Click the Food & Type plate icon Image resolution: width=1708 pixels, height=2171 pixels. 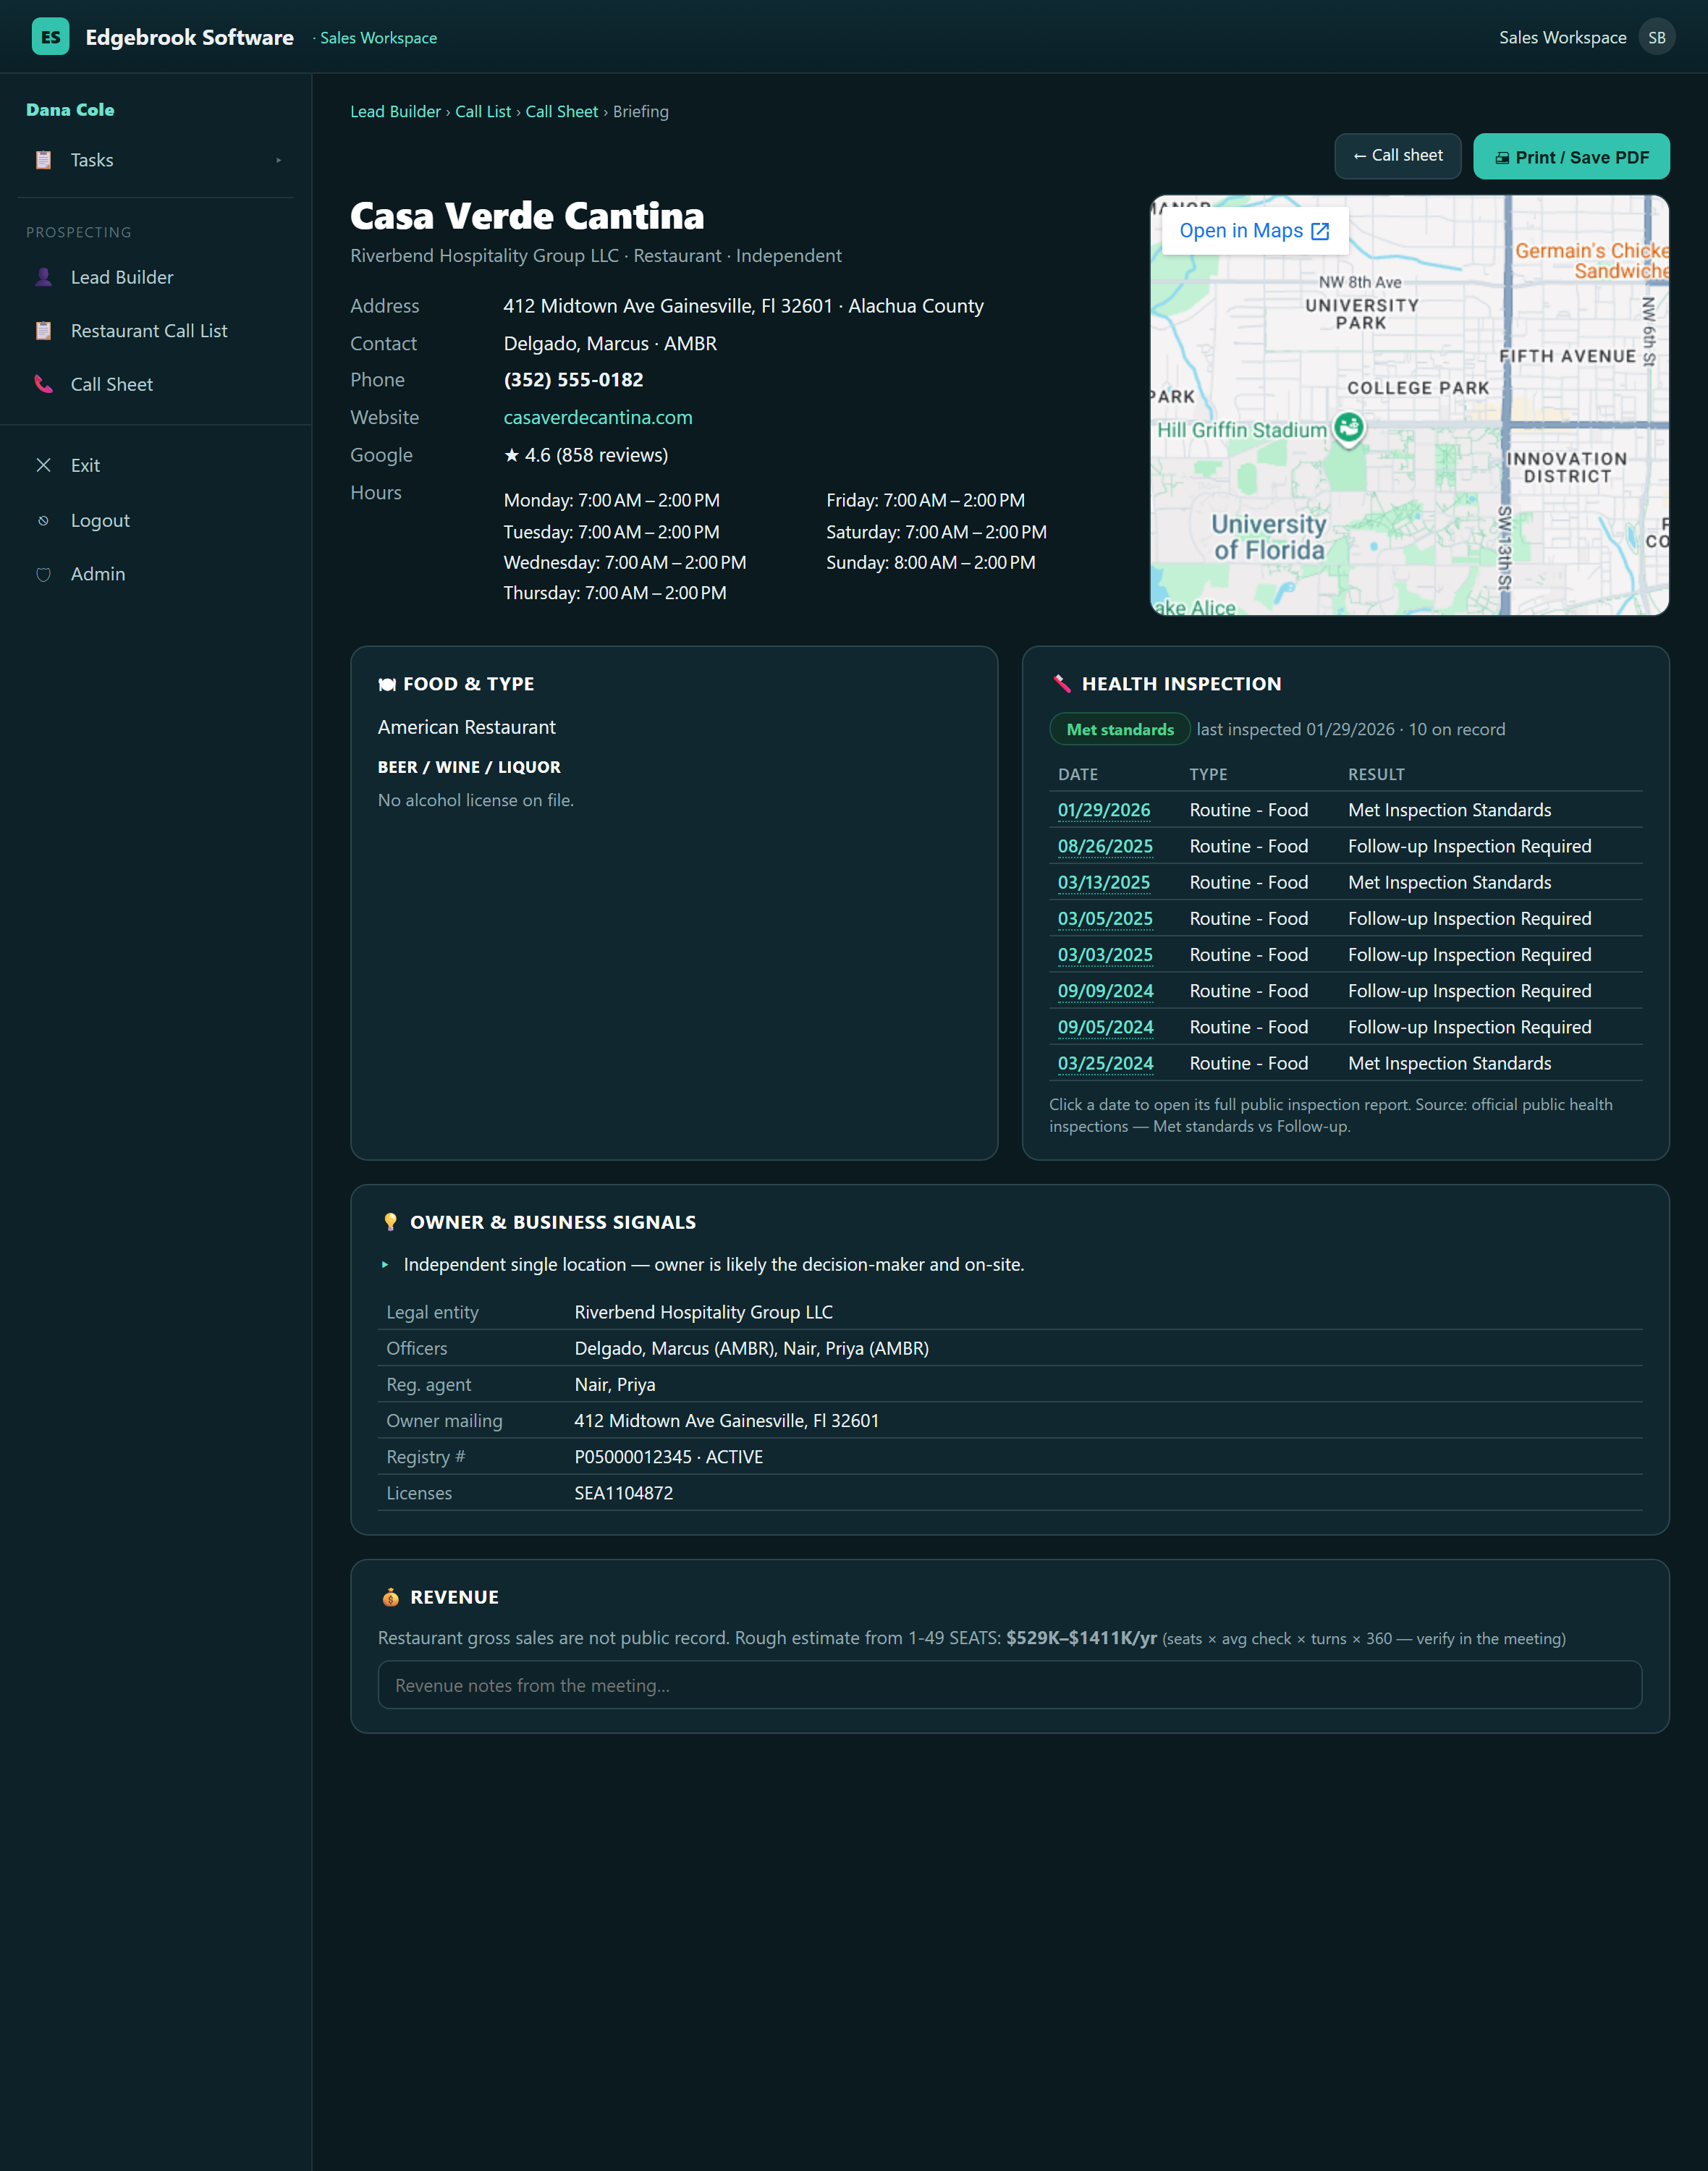387,684
